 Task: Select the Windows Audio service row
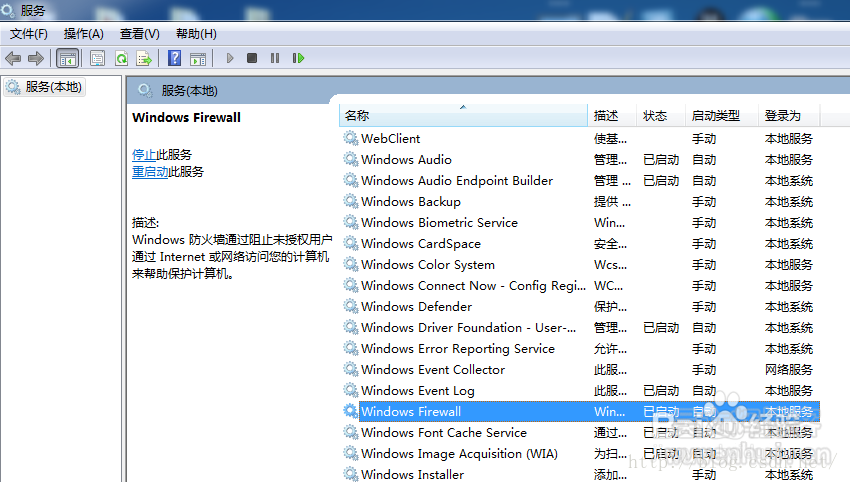(x=406, y=159)
